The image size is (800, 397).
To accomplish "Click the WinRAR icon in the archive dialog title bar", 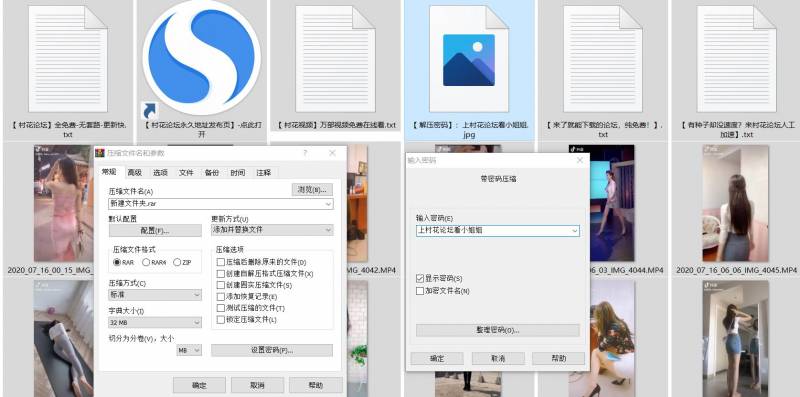I will click(100, 153).
